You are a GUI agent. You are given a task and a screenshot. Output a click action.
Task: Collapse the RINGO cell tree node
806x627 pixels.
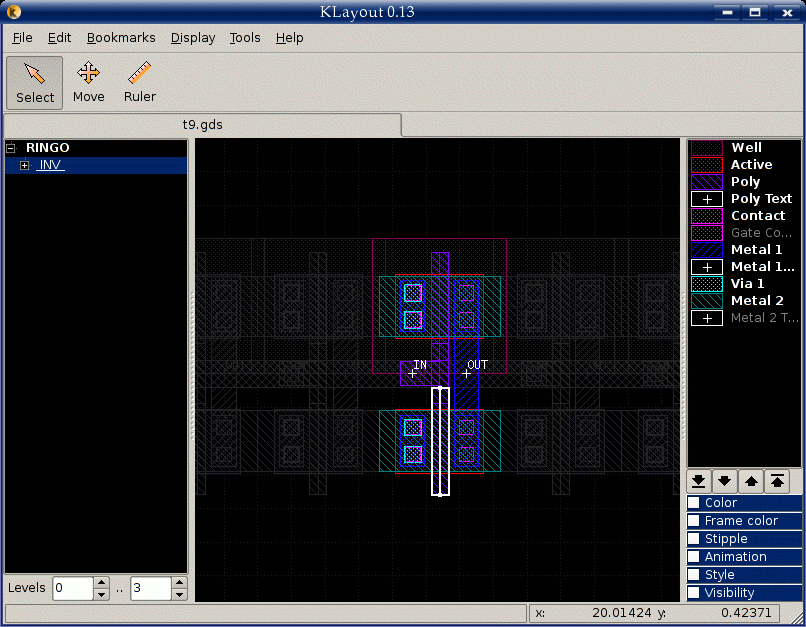(11, 148)
